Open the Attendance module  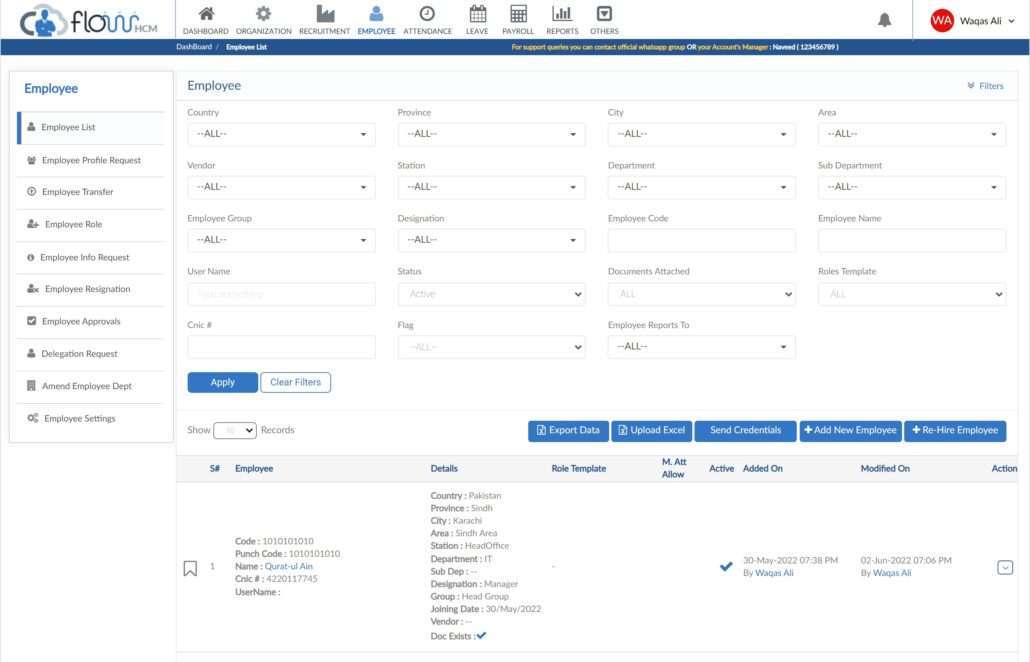tap(427, 18)
